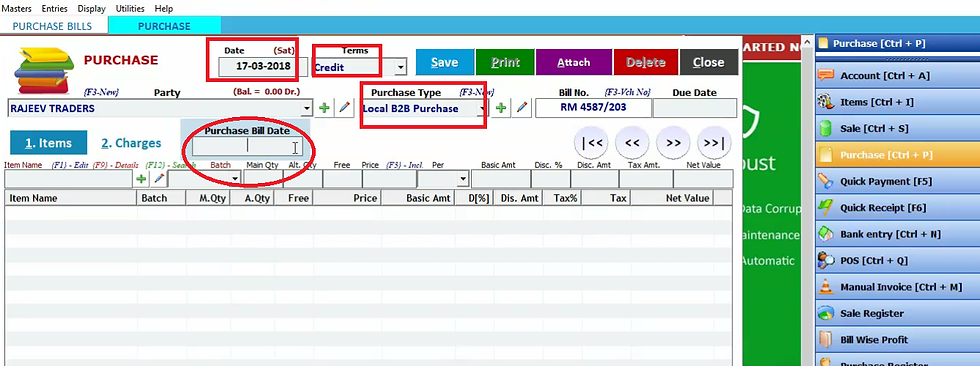
Task: Open Items from the sidebar
Action: (898, 102)
